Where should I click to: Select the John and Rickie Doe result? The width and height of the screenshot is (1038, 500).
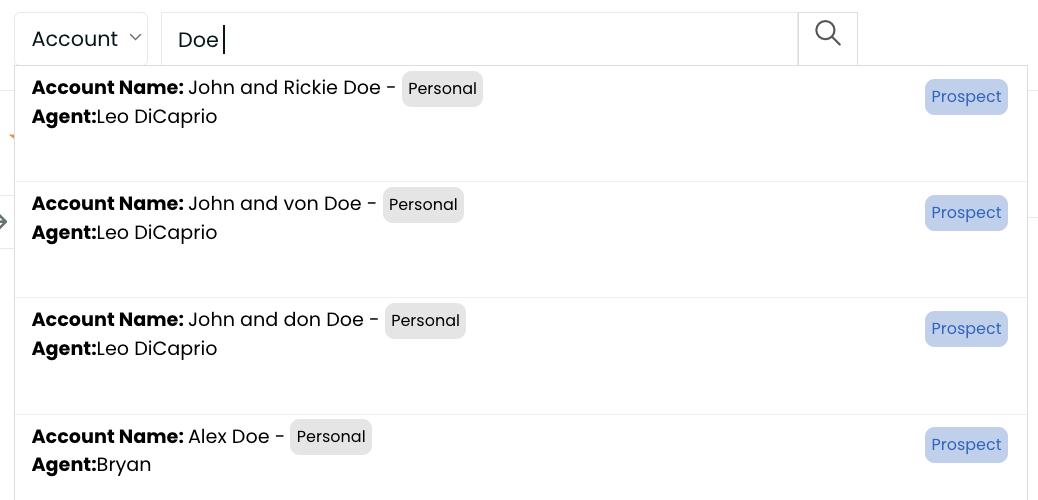click(x=521, y=124)
